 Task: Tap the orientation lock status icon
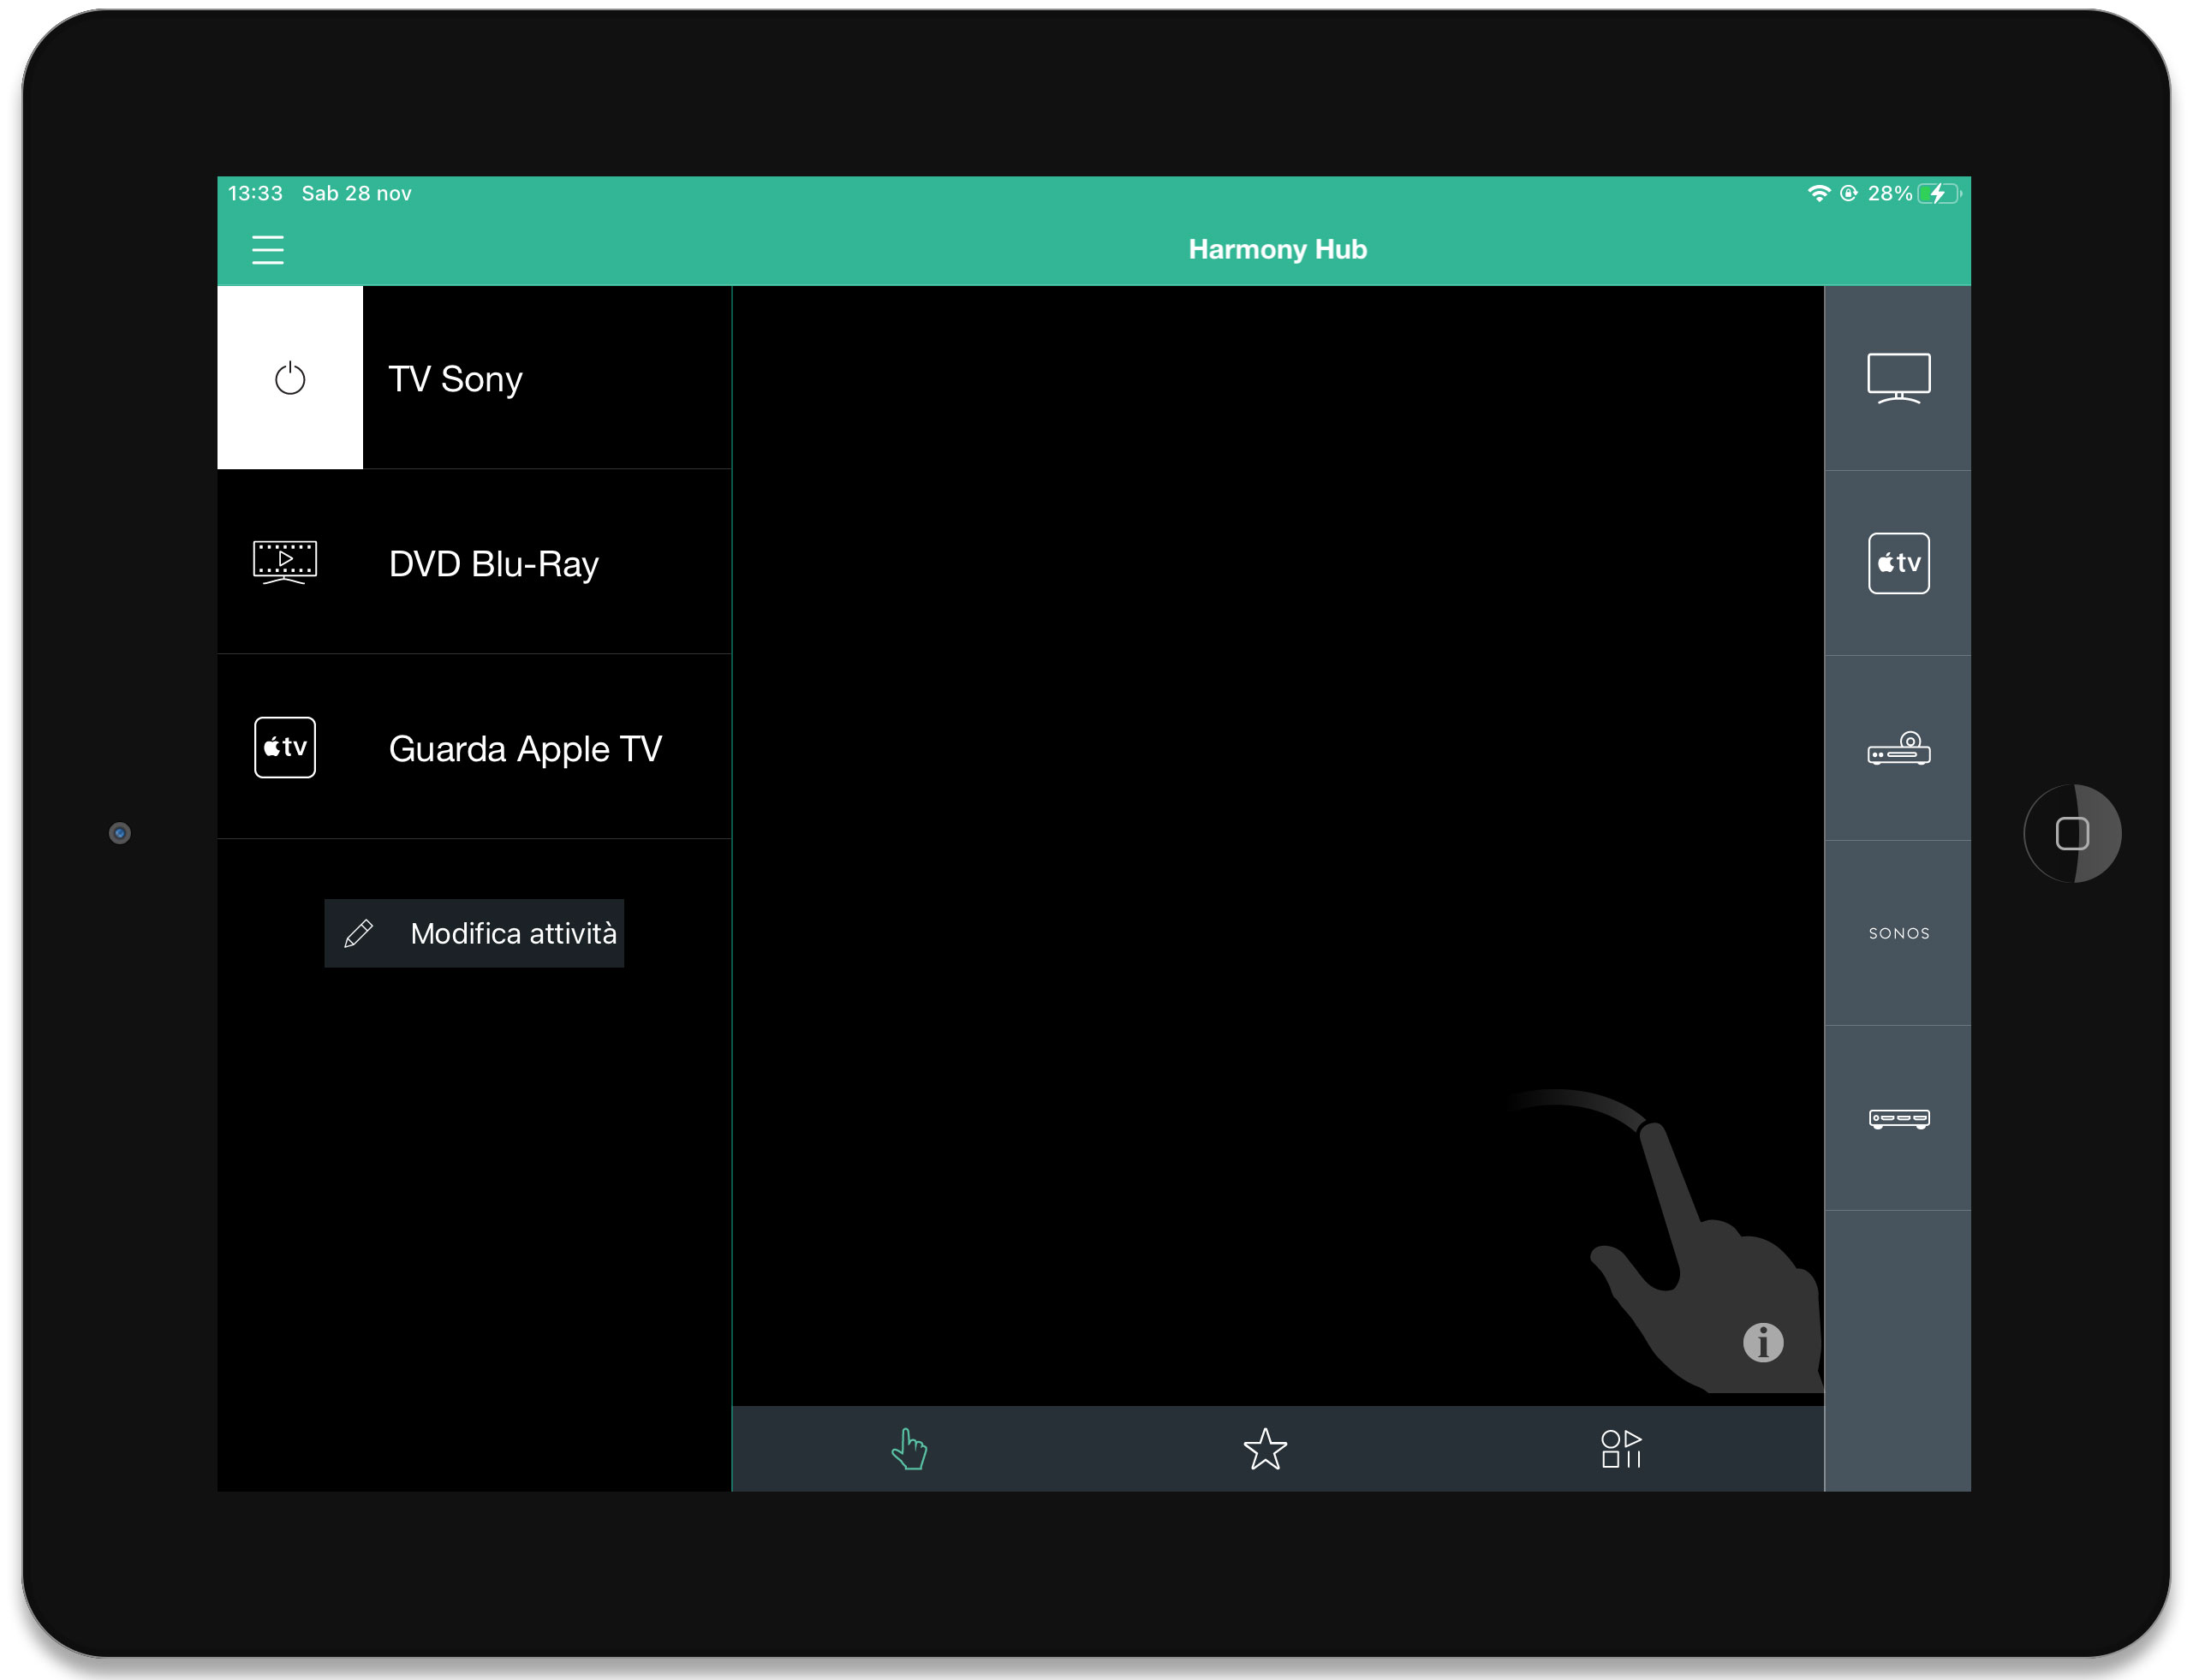coord(1848,193)
